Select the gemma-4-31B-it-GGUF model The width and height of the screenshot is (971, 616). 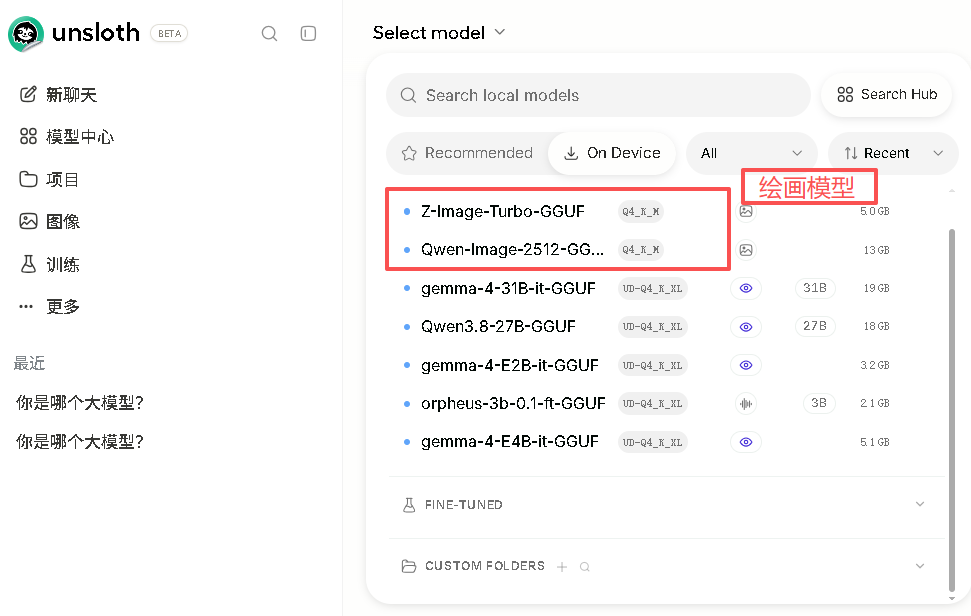tap(508, 288)
